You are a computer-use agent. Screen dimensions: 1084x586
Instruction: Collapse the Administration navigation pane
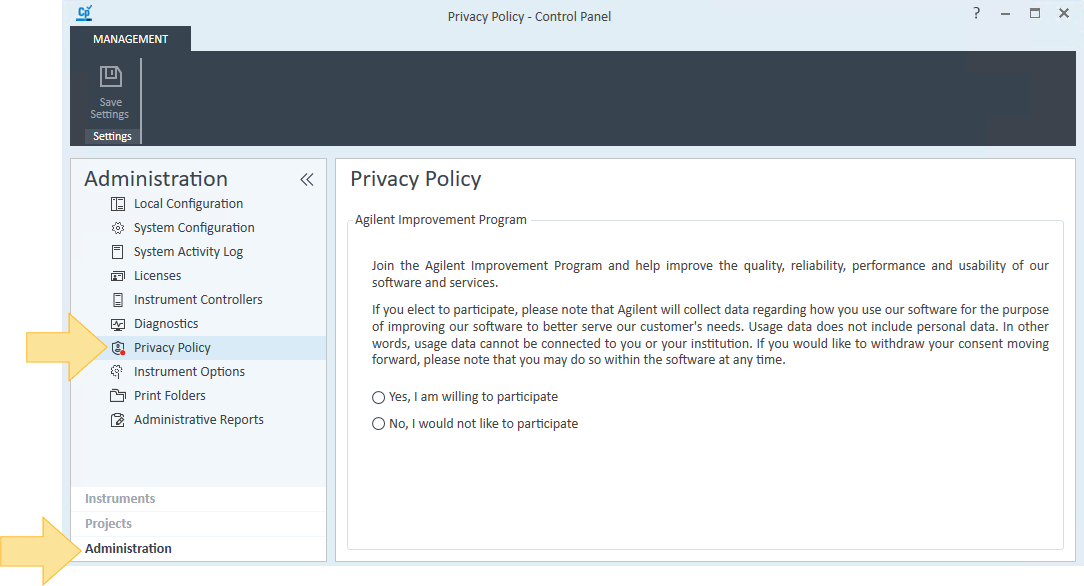(307, 180)
